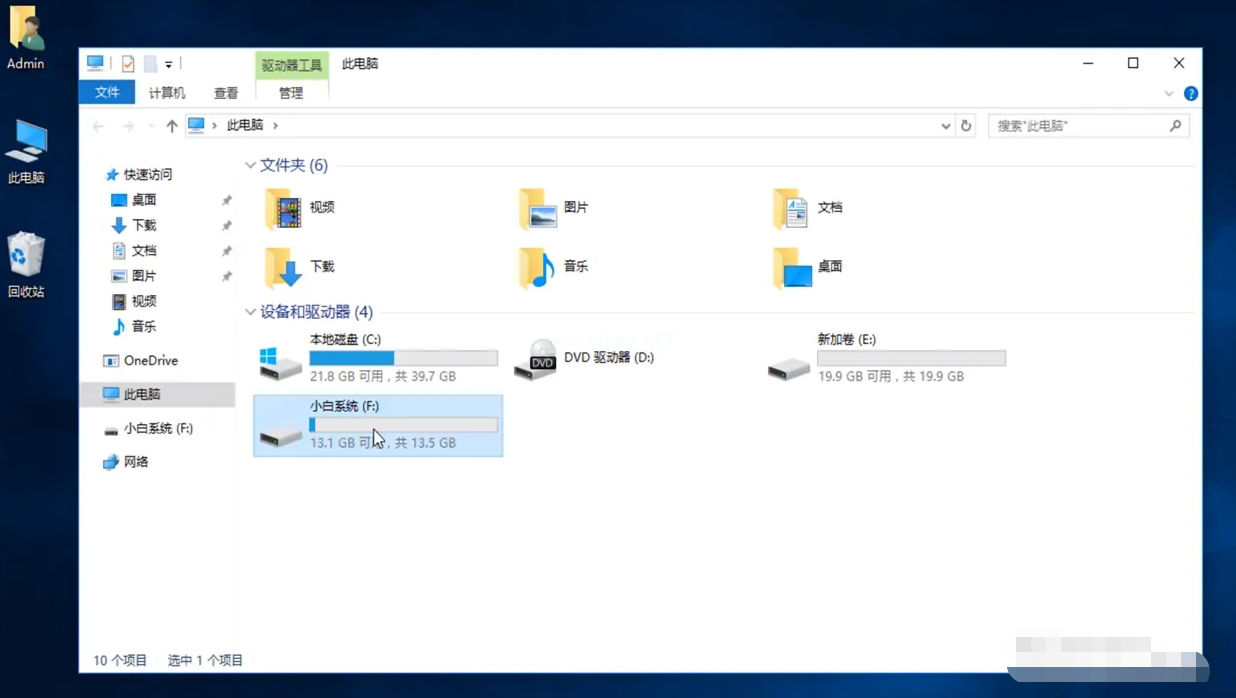Click the Help question mark icon

1190,93
